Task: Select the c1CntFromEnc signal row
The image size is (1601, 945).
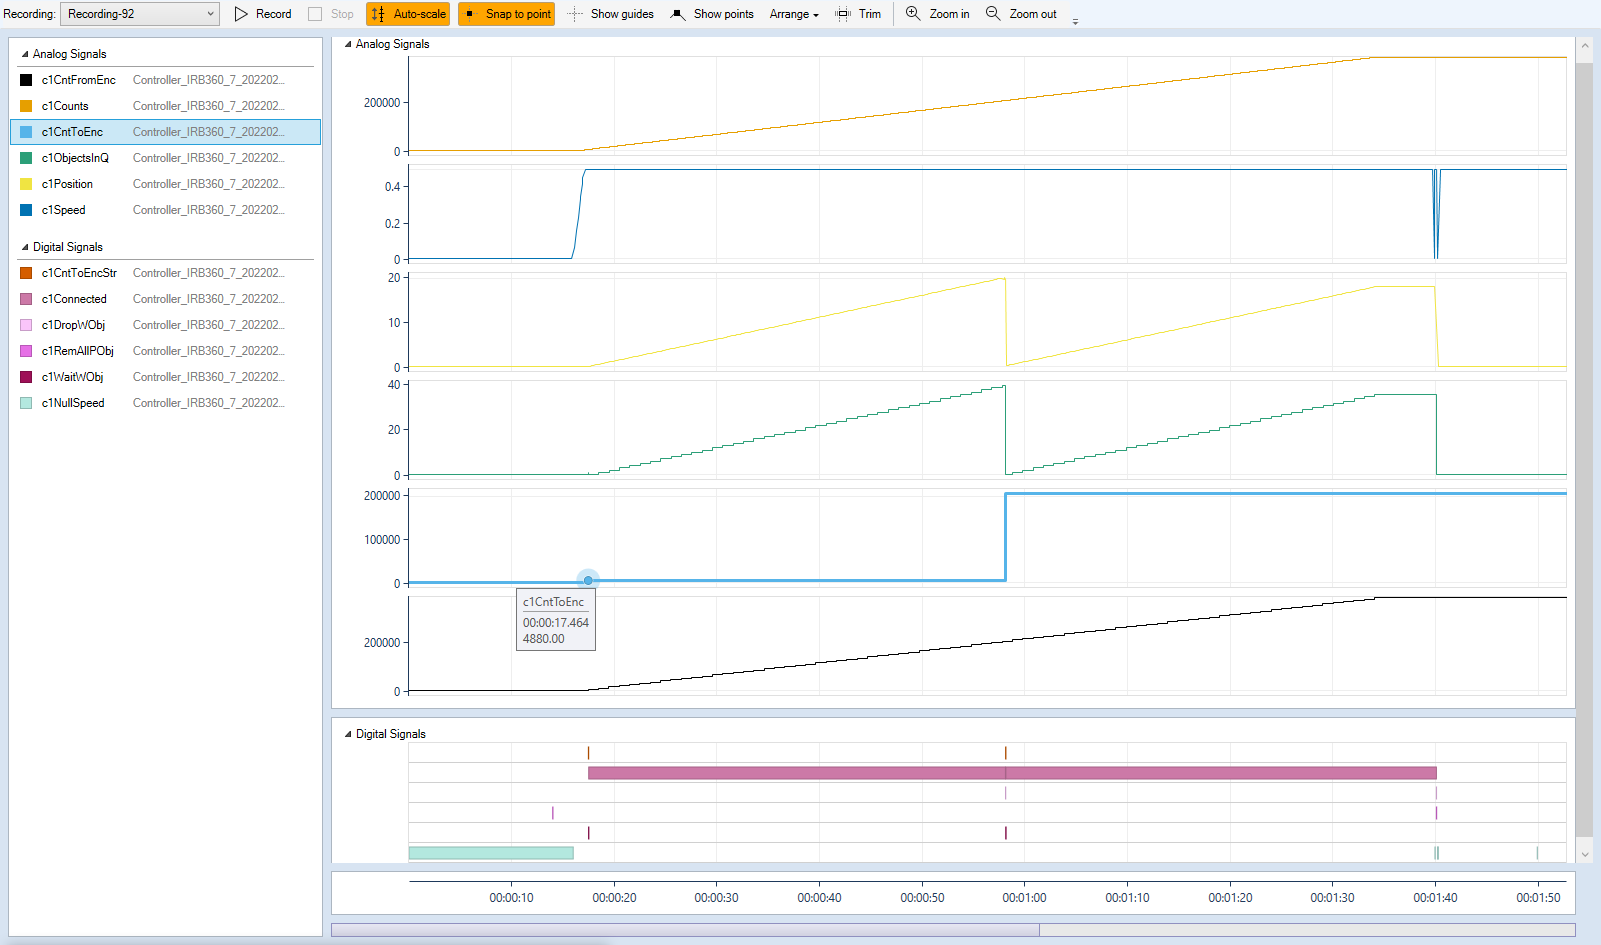Action: point(165,80)
